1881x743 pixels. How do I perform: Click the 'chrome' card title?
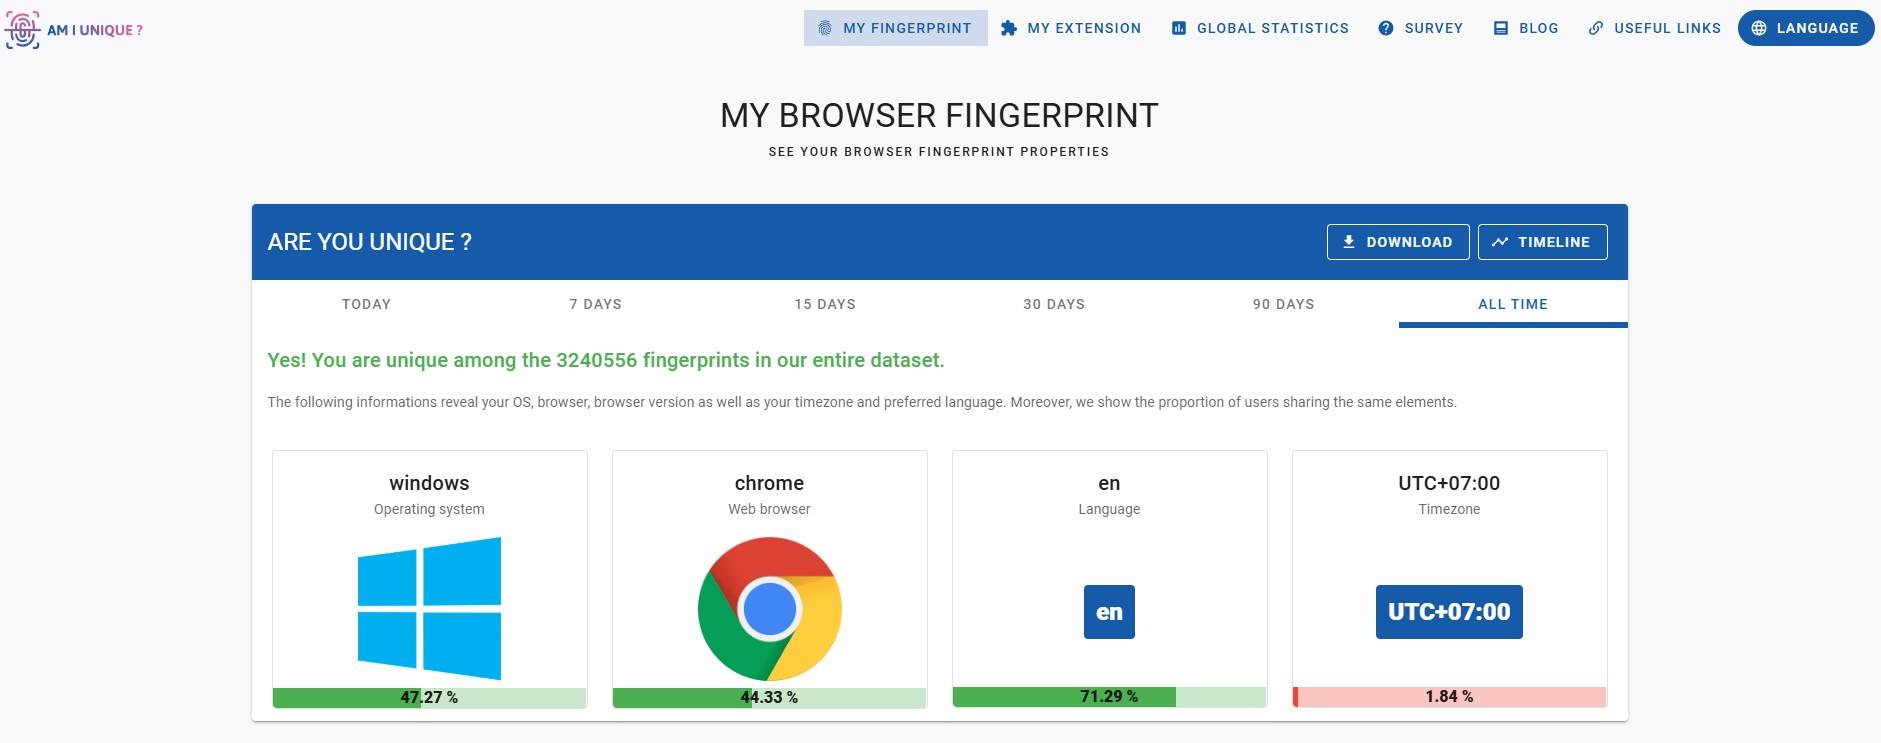click(769, 483)
